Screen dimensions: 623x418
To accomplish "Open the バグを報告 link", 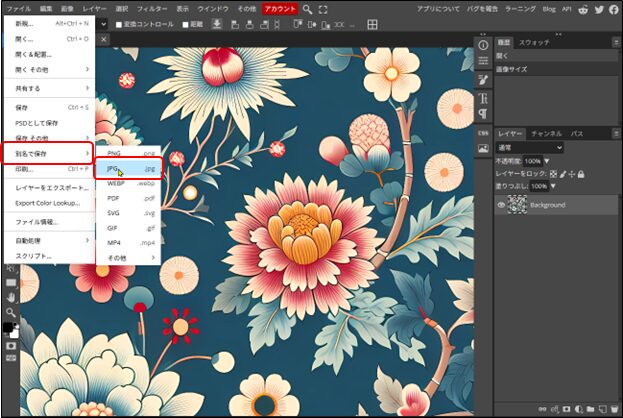I will [482, 9].
